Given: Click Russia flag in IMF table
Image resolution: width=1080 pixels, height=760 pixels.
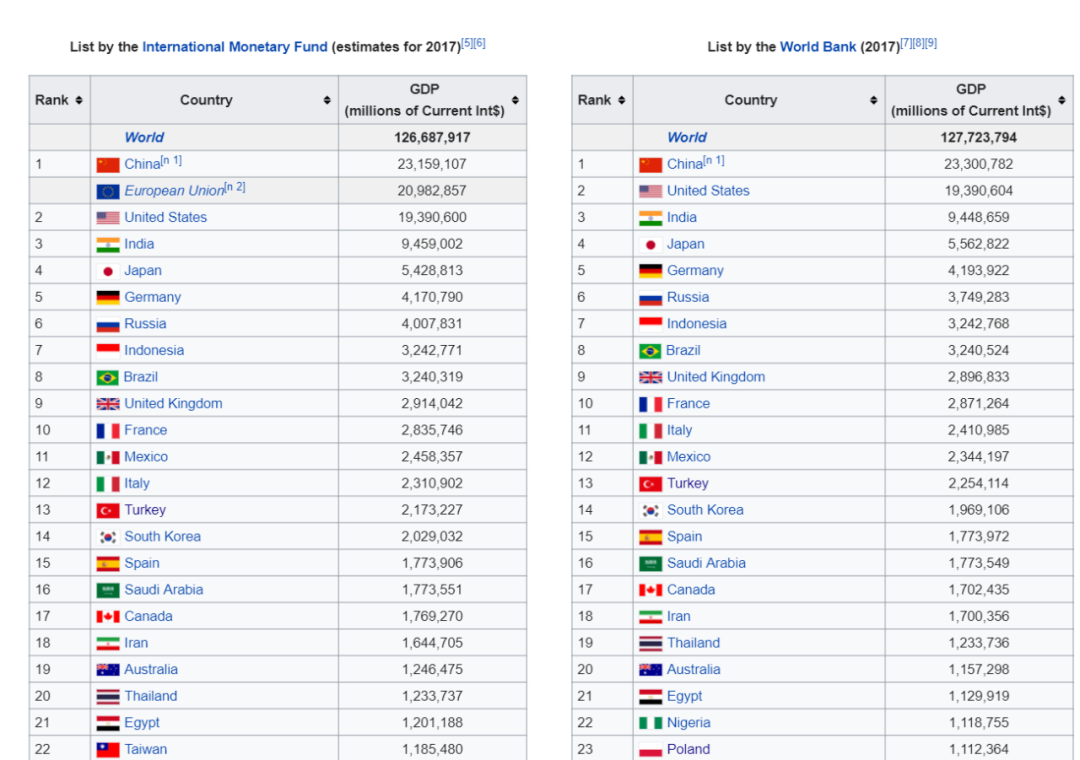Looking at the screenshot, I should coord(107,325).
